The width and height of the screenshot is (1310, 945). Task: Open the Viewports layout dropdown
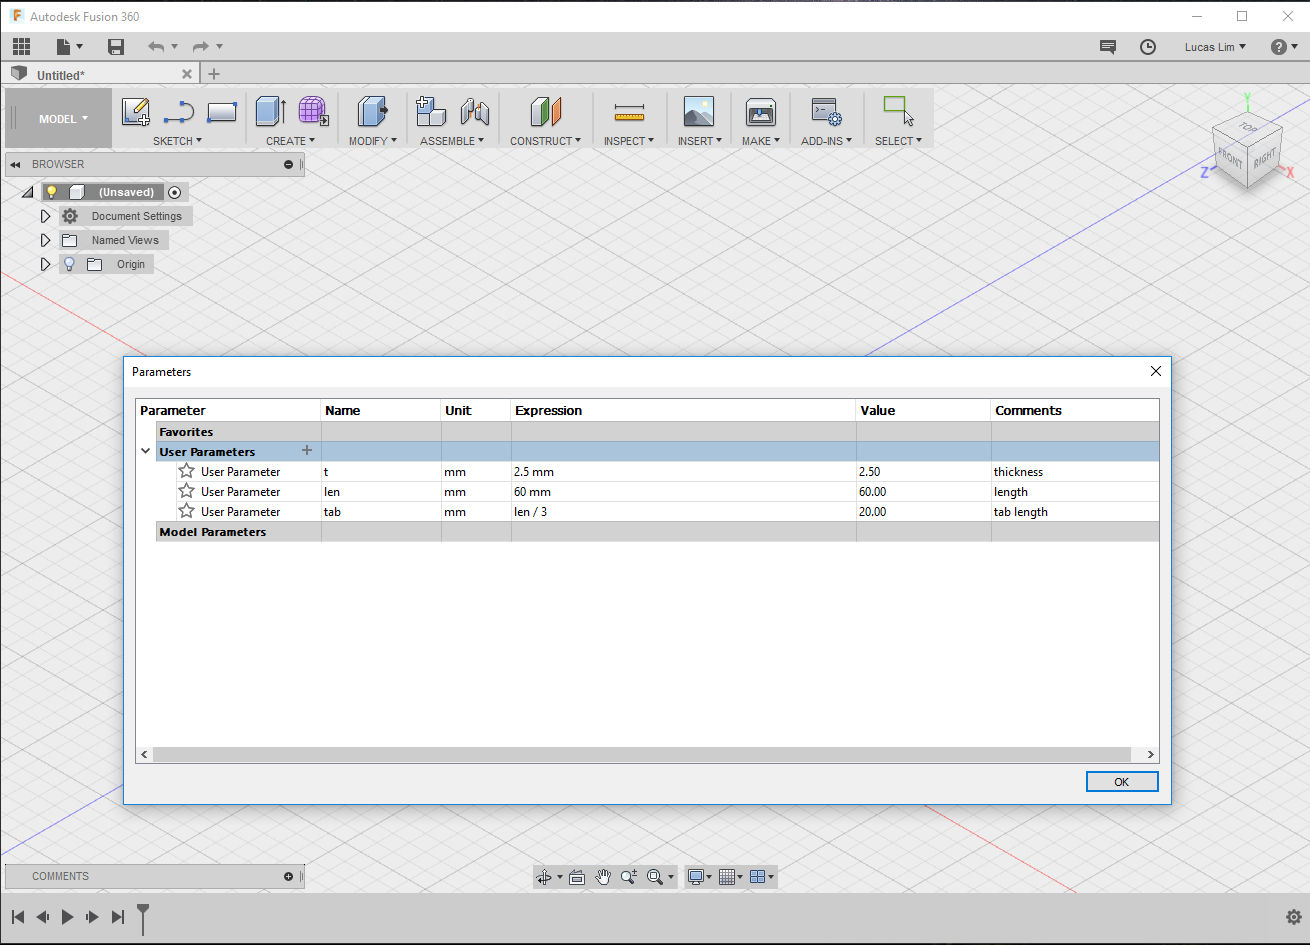pyautogui.click(x=762, y=877)
